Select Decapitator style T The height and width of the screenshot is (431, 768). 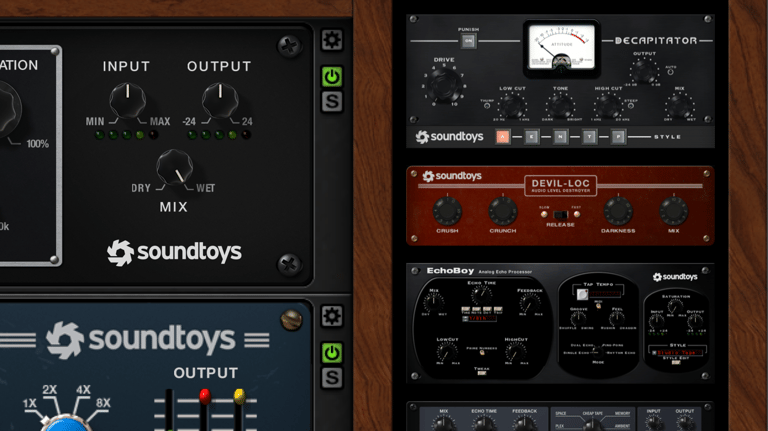589,137
